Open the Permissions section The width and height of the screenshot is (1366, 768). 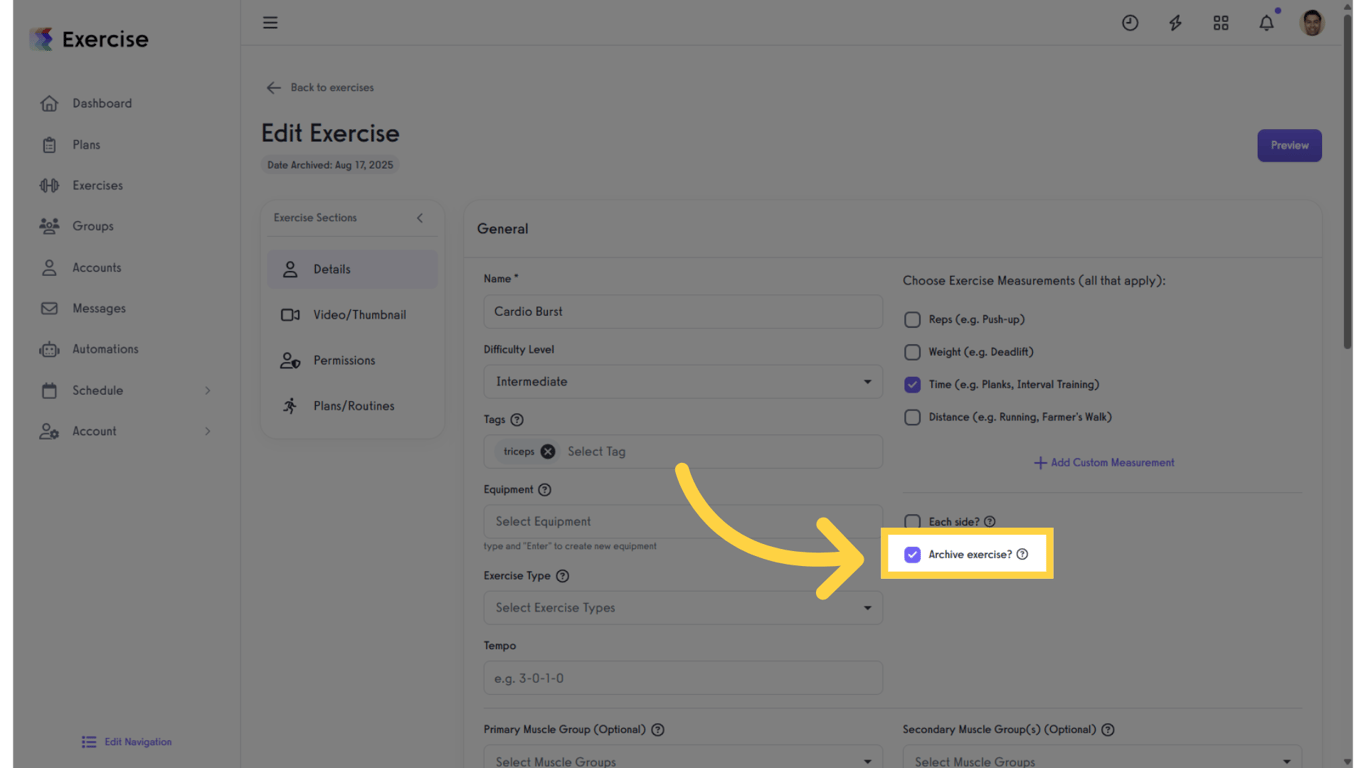click(344, 360)
